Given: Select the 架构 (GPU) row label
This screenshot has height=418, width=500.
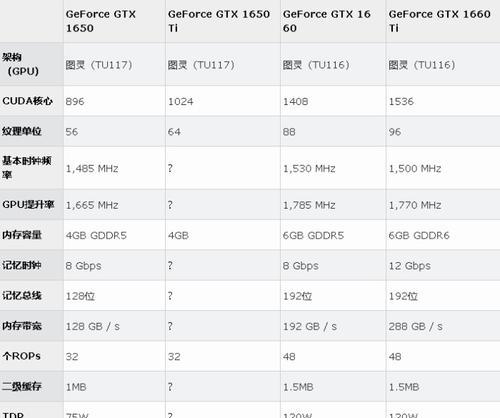Looking at the screenshot, I should tap(21, 64).
